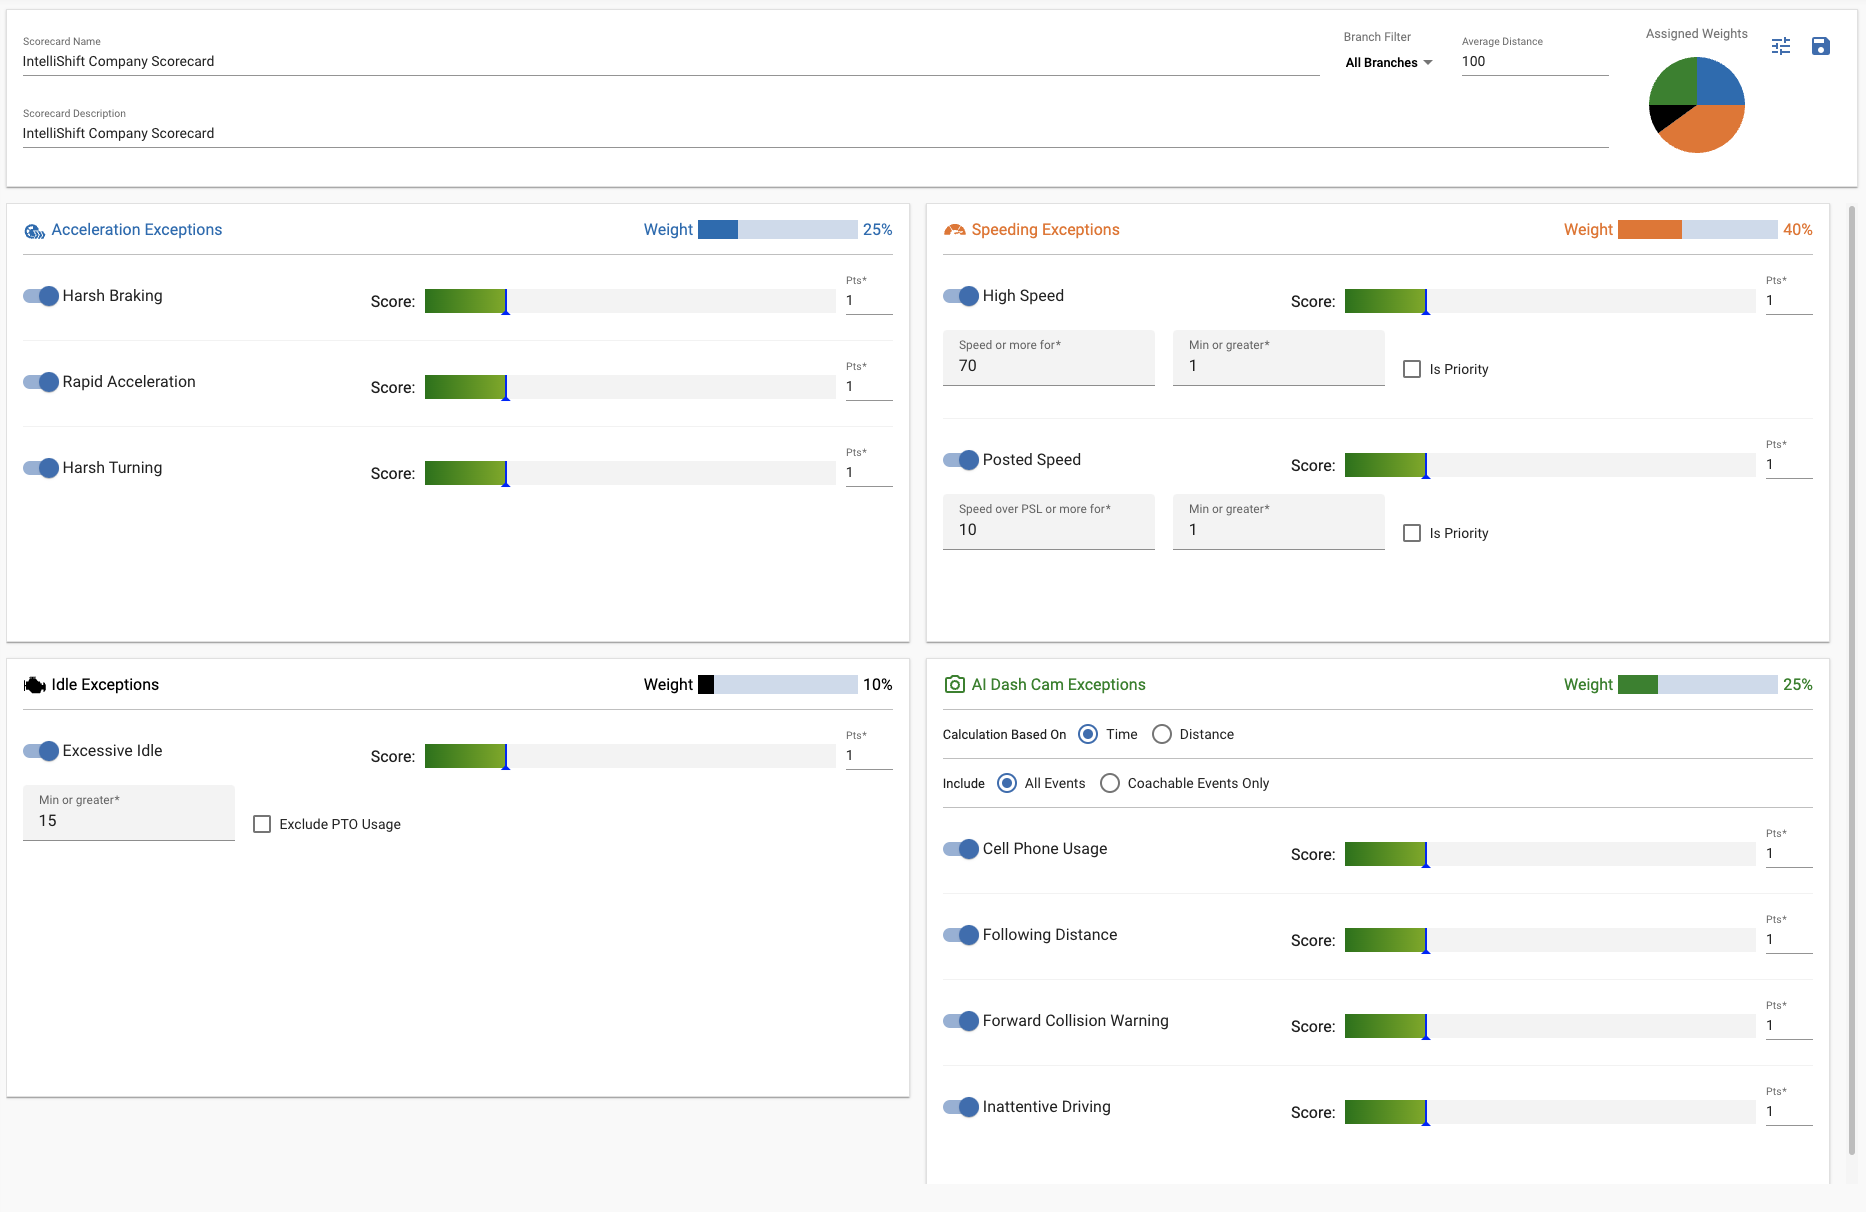Click the Idle Exceptions engine icon
This screenshot has width=1866, height=1212.
click(35, 685)
